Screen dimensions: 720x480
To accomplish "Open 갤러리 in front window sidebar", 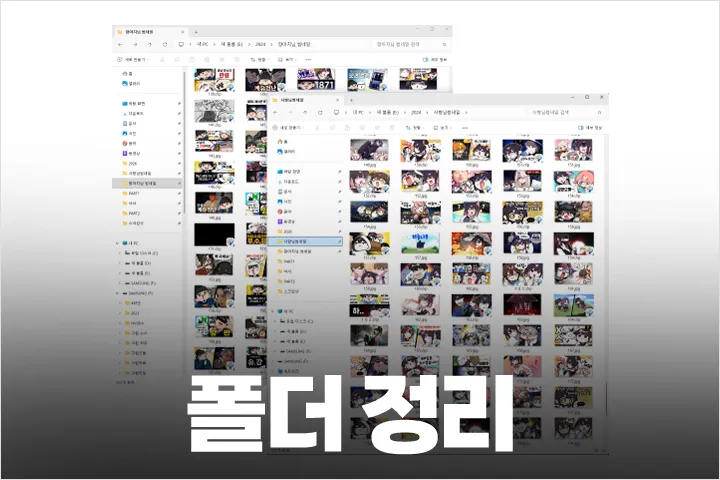I will [286, 152].
